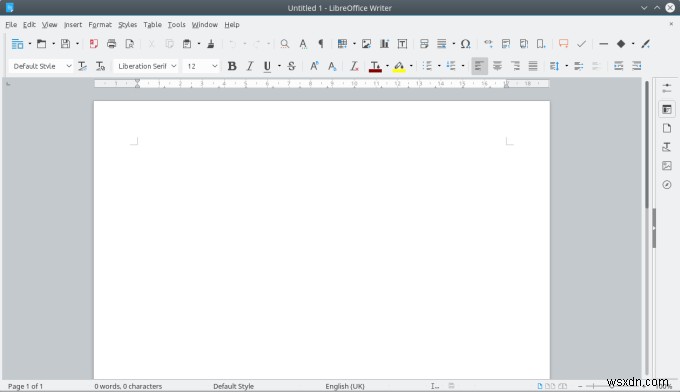Image resolution: width=680 pixels, height=392 pixels.
Task: Align text right
Action: point(515,66)
